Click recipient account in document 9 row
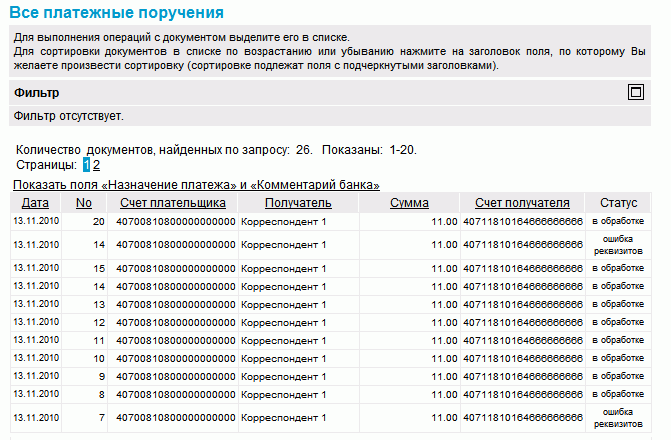The height and width of the screenshot is (440, 671). pyautogui.click(x=523, y=376)
